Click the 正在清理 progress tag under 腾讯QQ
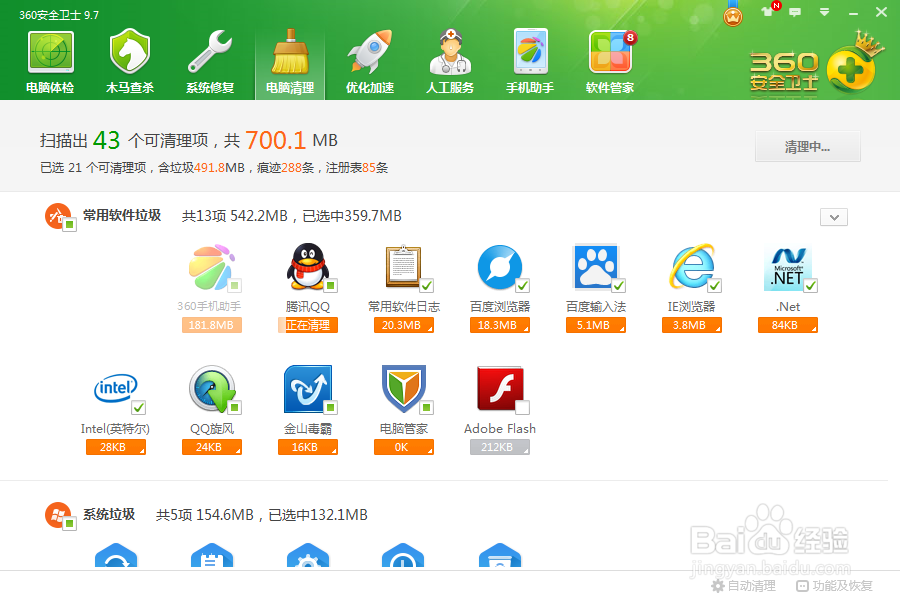Viewport: 900px width, 600px height. pos(310,325)
